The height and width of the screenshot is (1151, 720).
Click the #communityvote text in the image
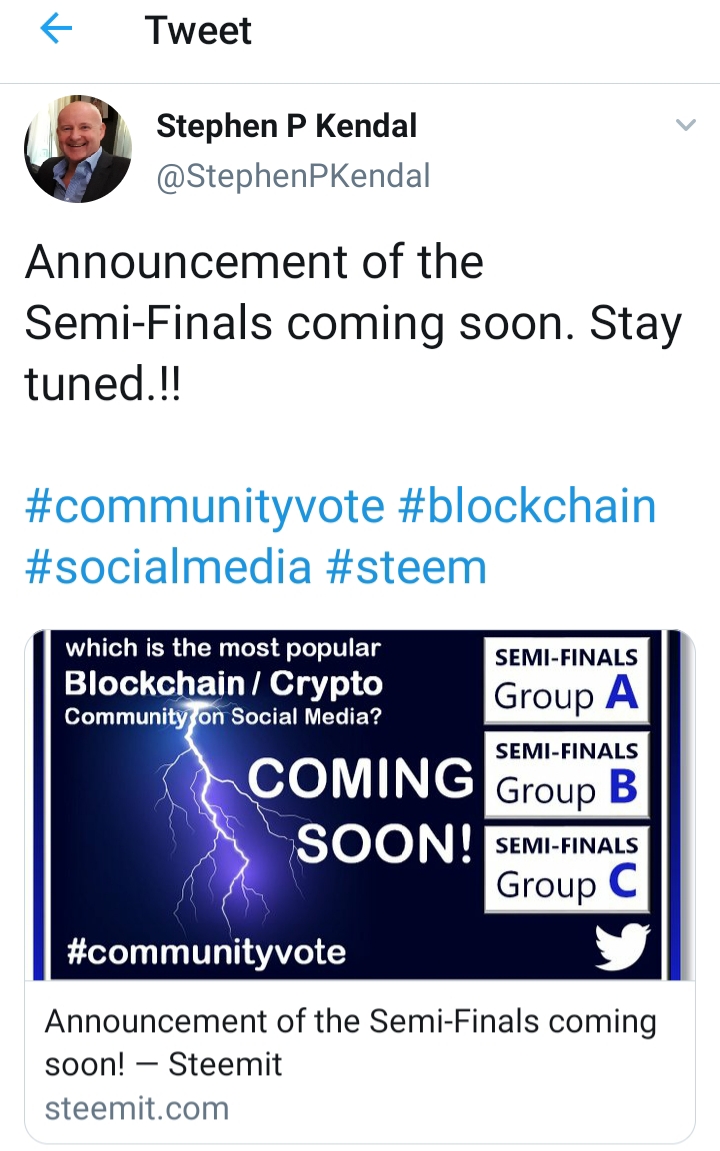pos(206,953)
